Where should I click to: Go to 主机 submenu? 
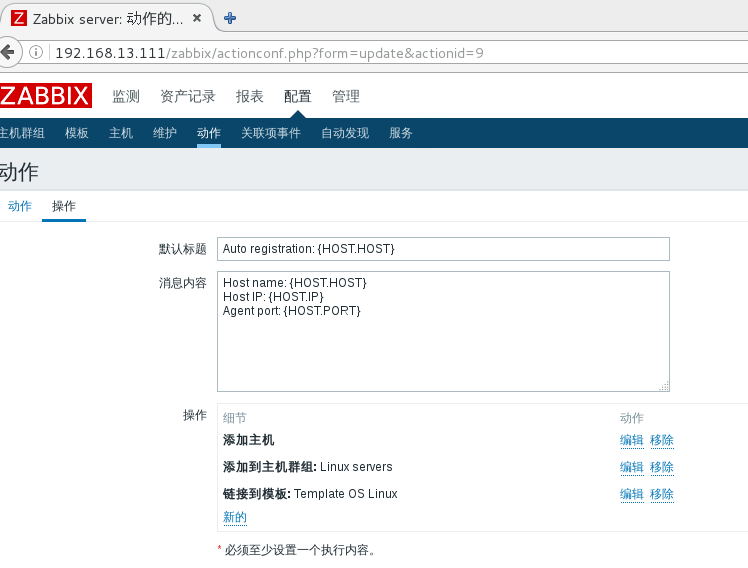121,133
